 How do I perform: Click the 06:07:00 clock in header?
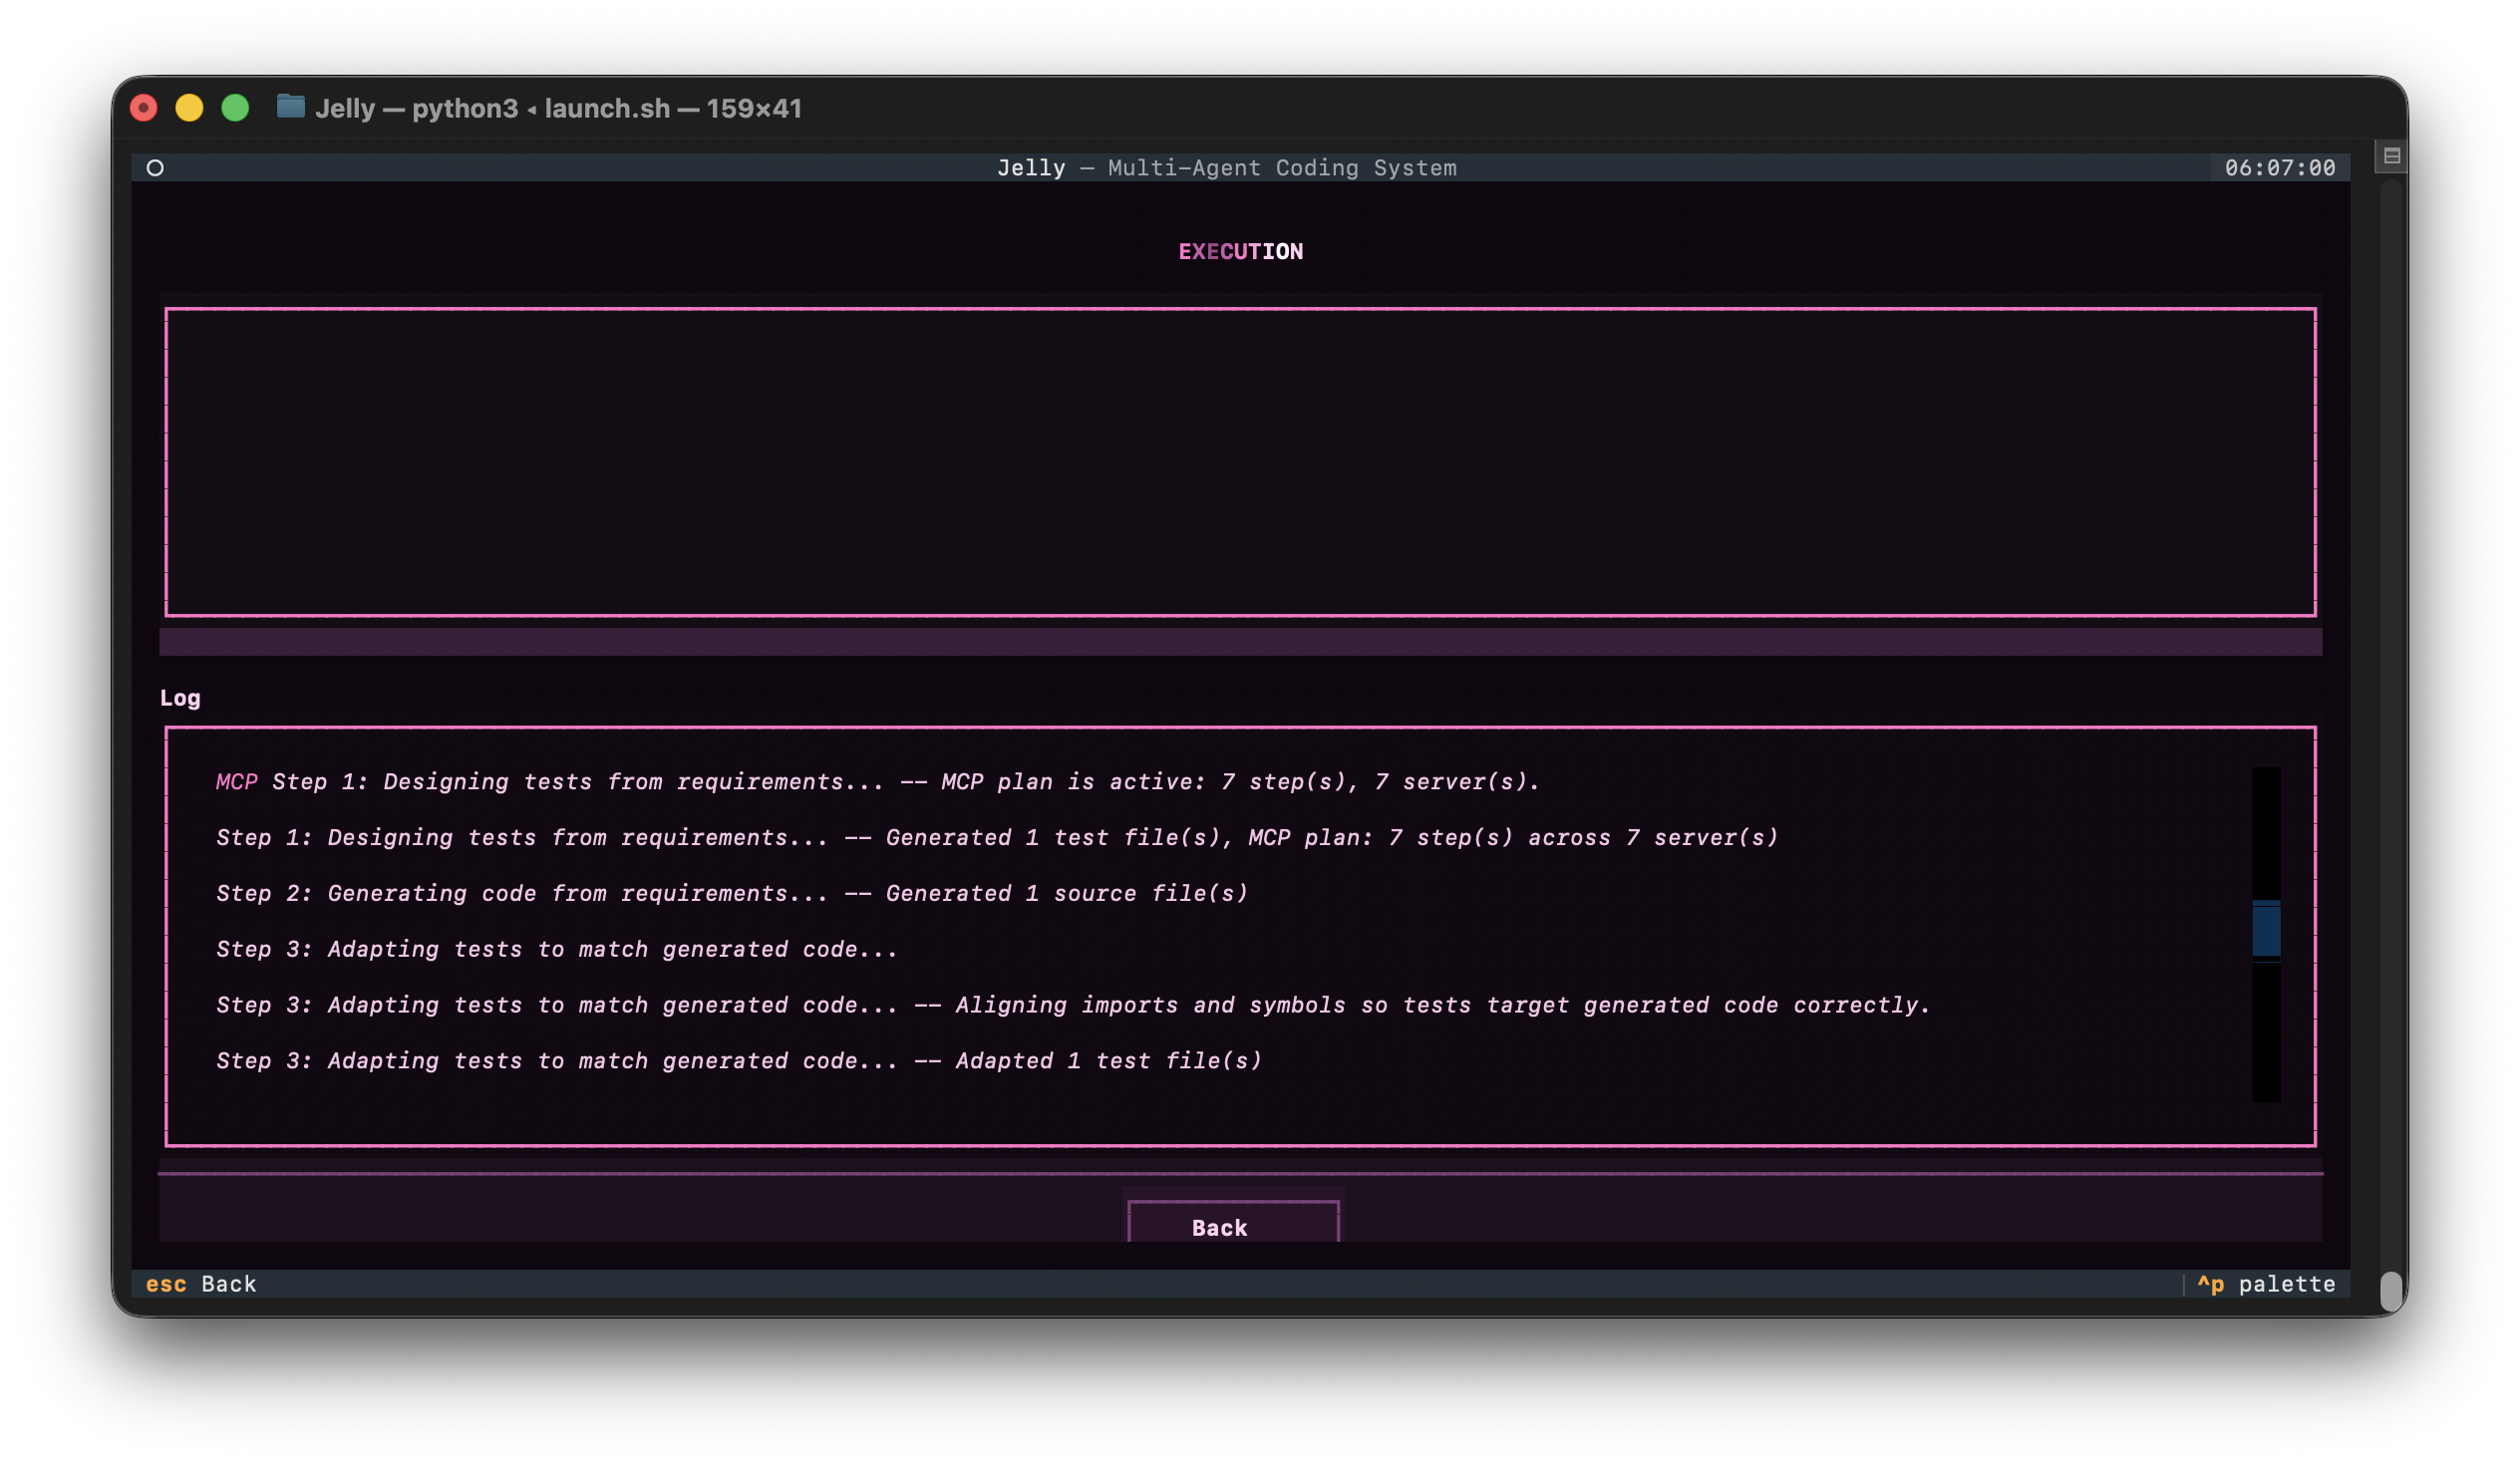pos(2279,168)
